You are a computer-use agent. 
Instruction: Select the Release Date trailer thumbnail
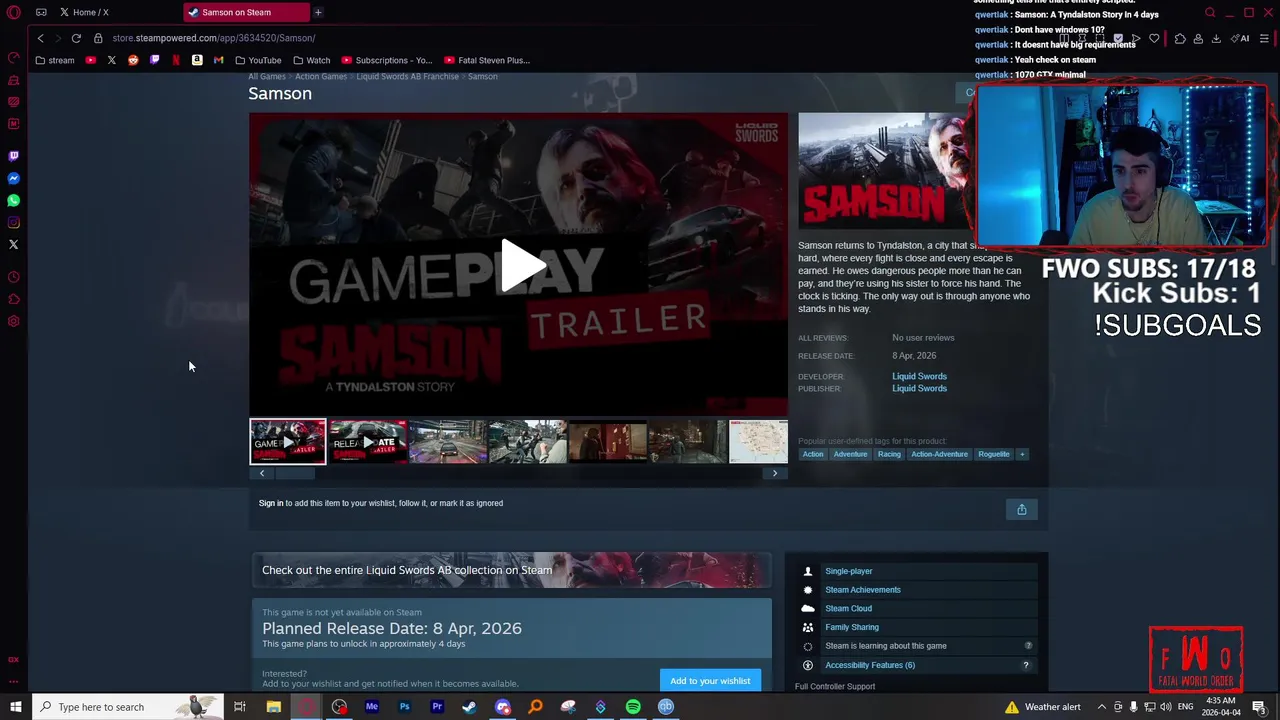click(x=368, y=442)
